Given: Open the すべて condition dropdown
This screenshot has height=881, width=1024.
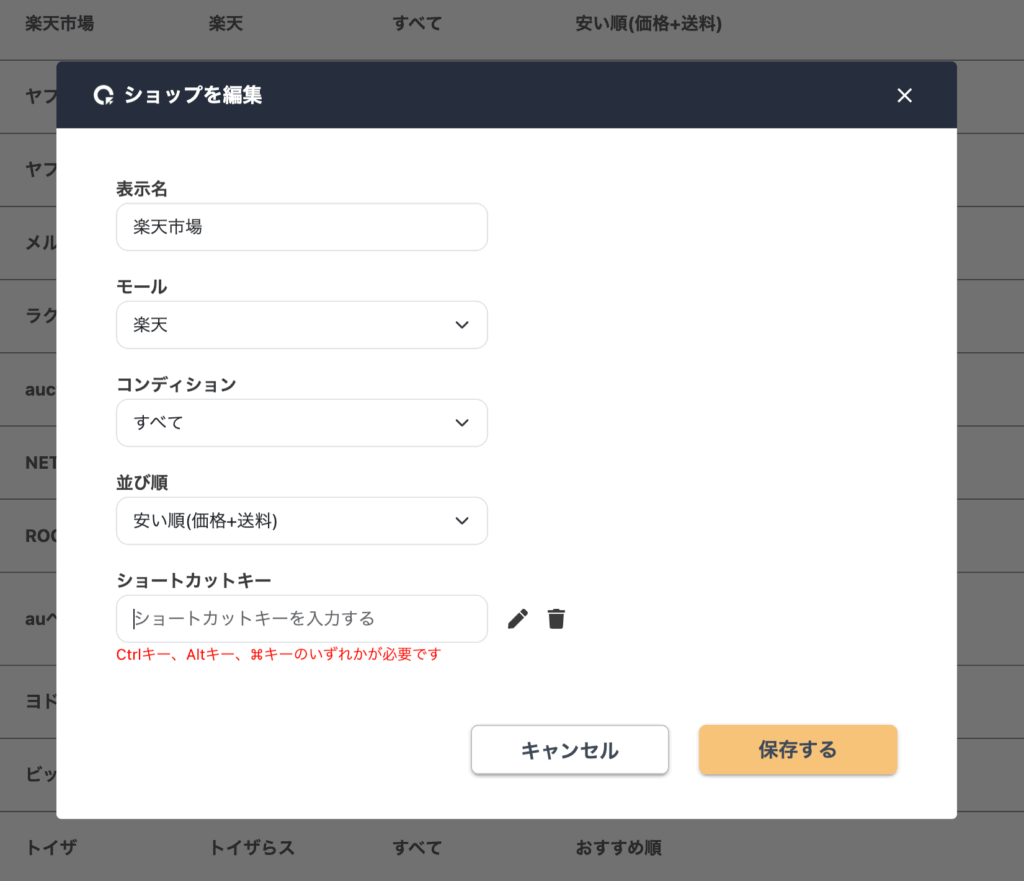Looking at the screenshot, I should (x=302, y=423).
